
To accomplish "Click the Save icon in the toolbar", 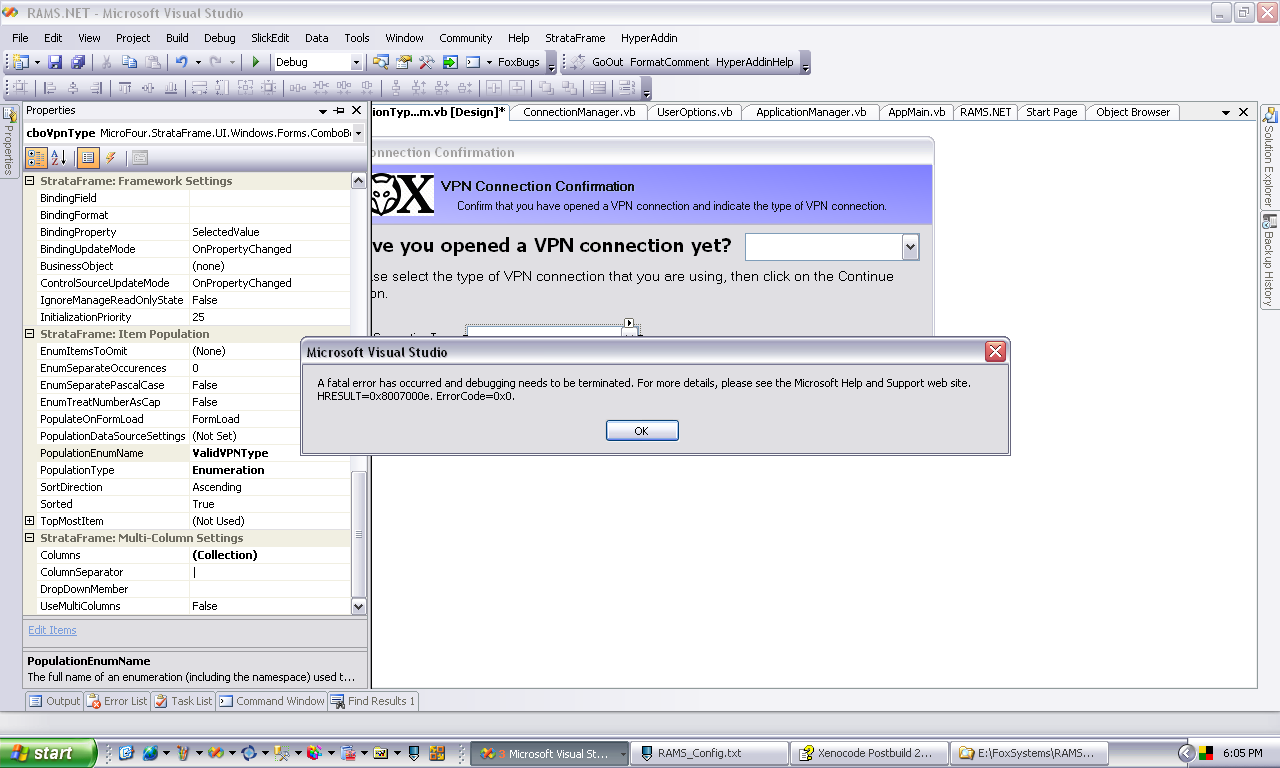I will tap(55, 62).
